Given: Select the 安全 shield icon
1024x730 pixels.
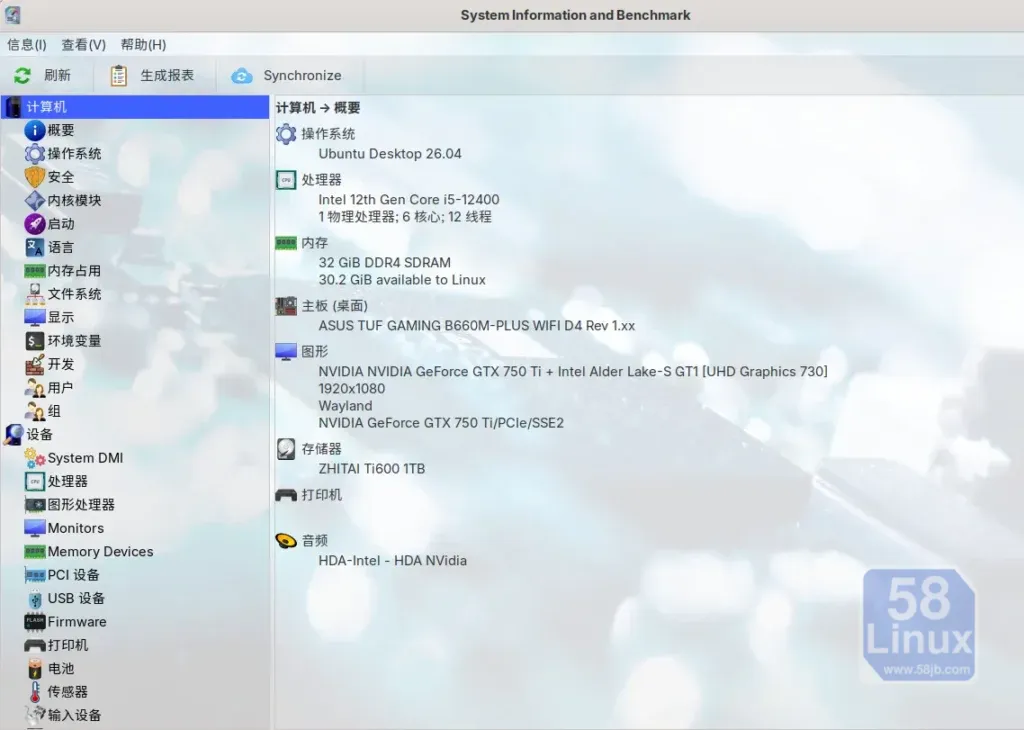Looking at the screenshot, I should coord(35,177).
